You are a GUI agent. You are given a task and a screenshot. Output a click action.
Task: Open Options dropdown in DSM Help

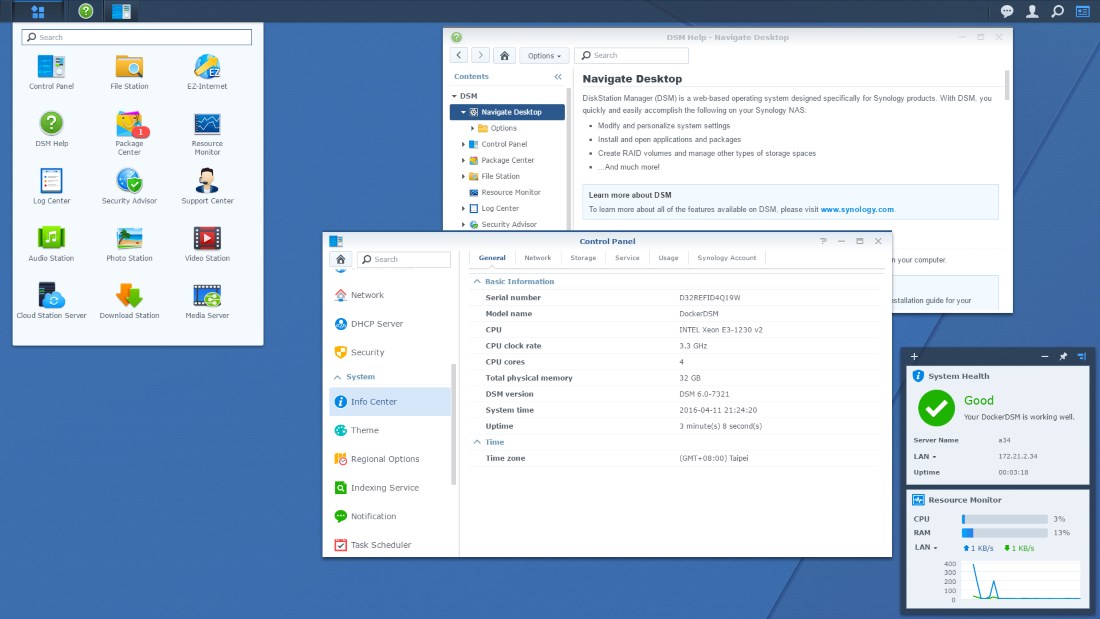click(x=544, y=55)
